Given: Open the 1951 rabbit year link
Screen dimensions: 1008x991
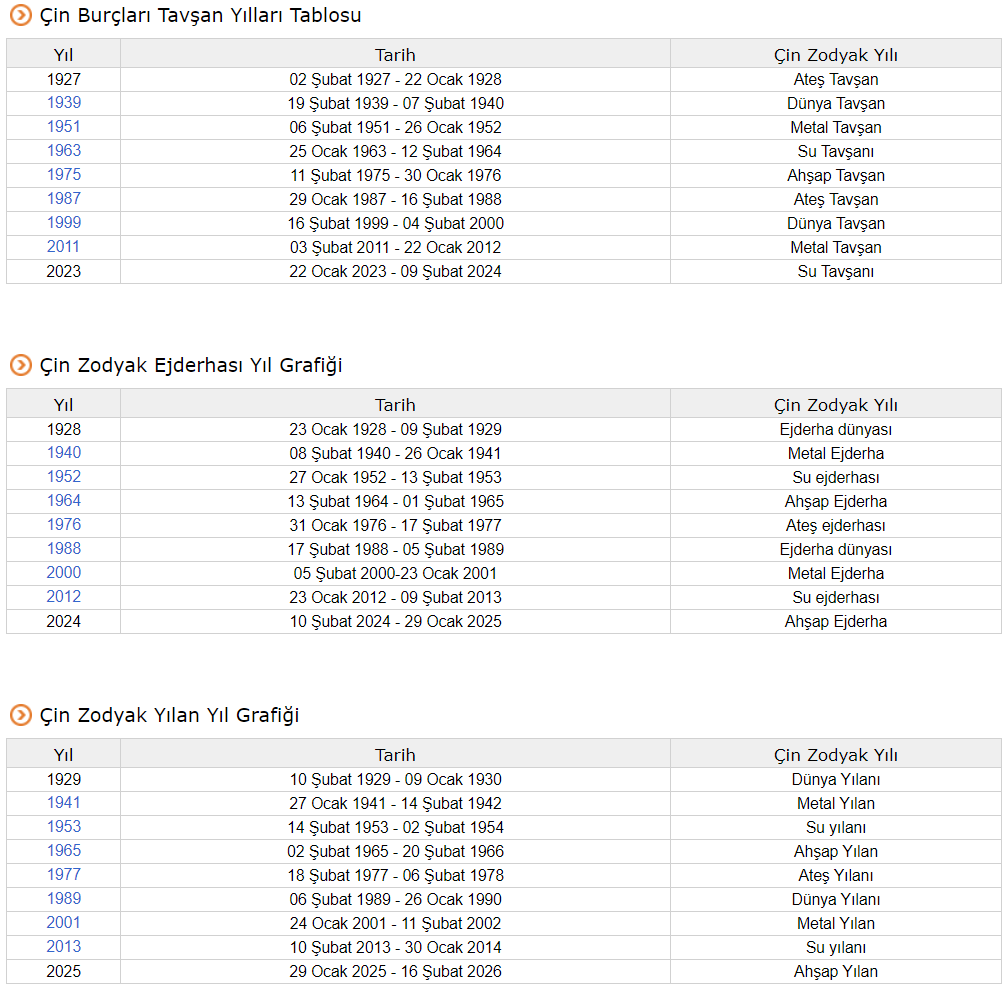Looking at the screenshot, I should point(64,127).
